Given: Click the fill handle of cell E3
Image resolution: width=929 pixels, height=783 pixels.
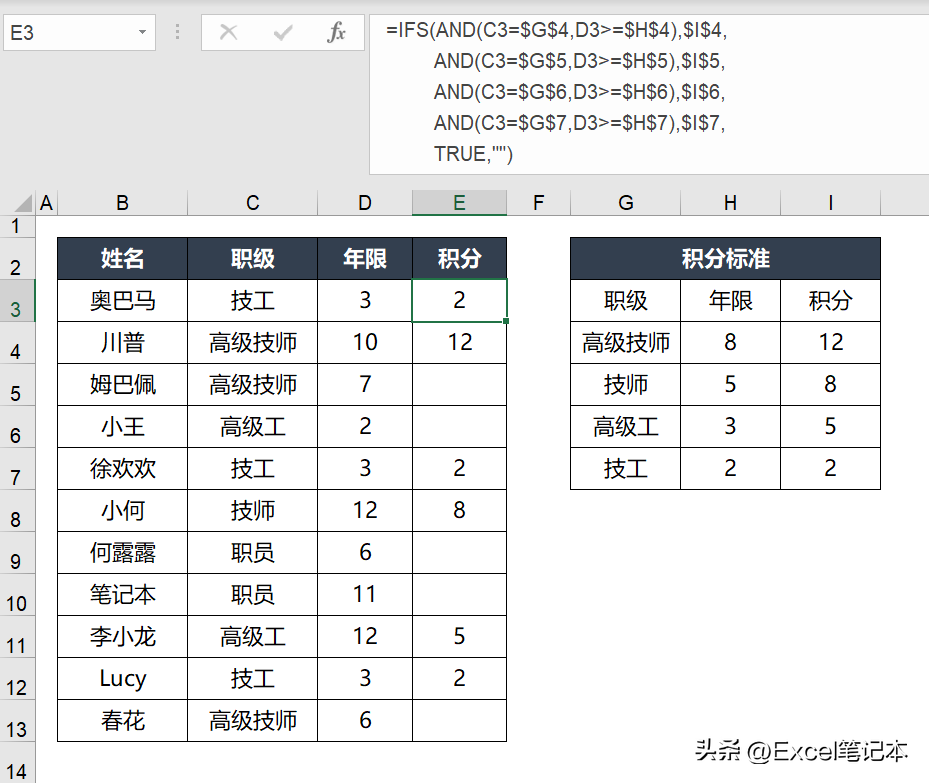Looking at the screenshot, I should 506,321.
